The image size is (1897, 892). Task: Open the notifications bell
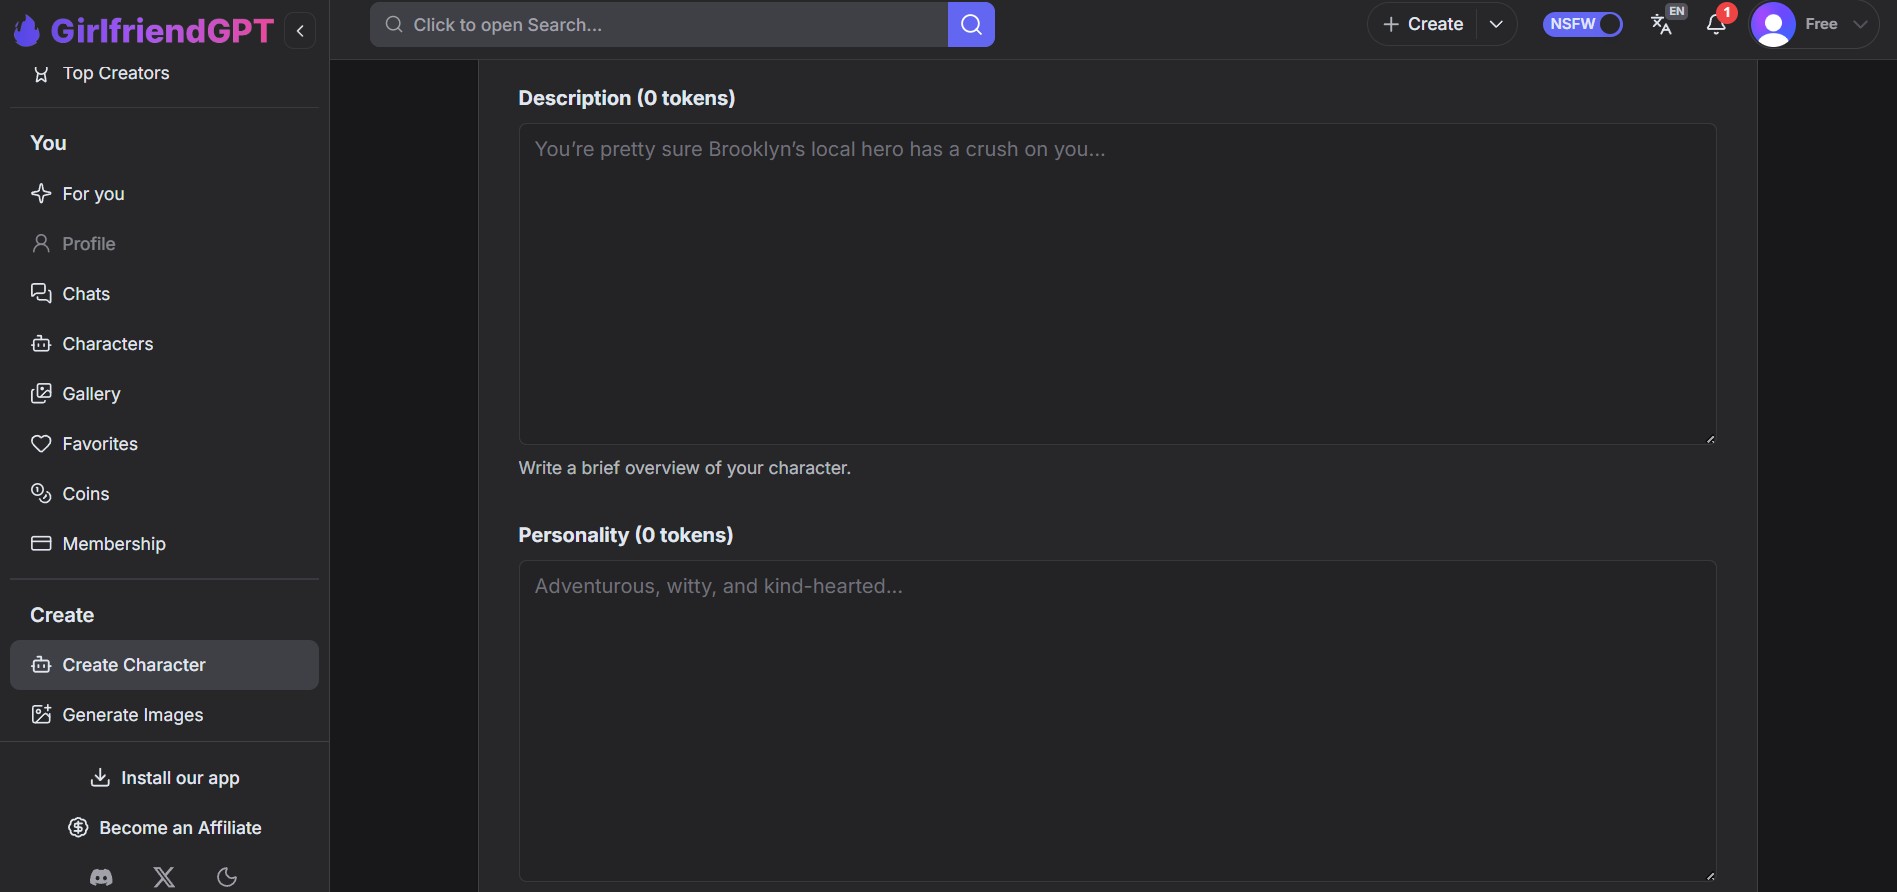[x=1716, y=25]
